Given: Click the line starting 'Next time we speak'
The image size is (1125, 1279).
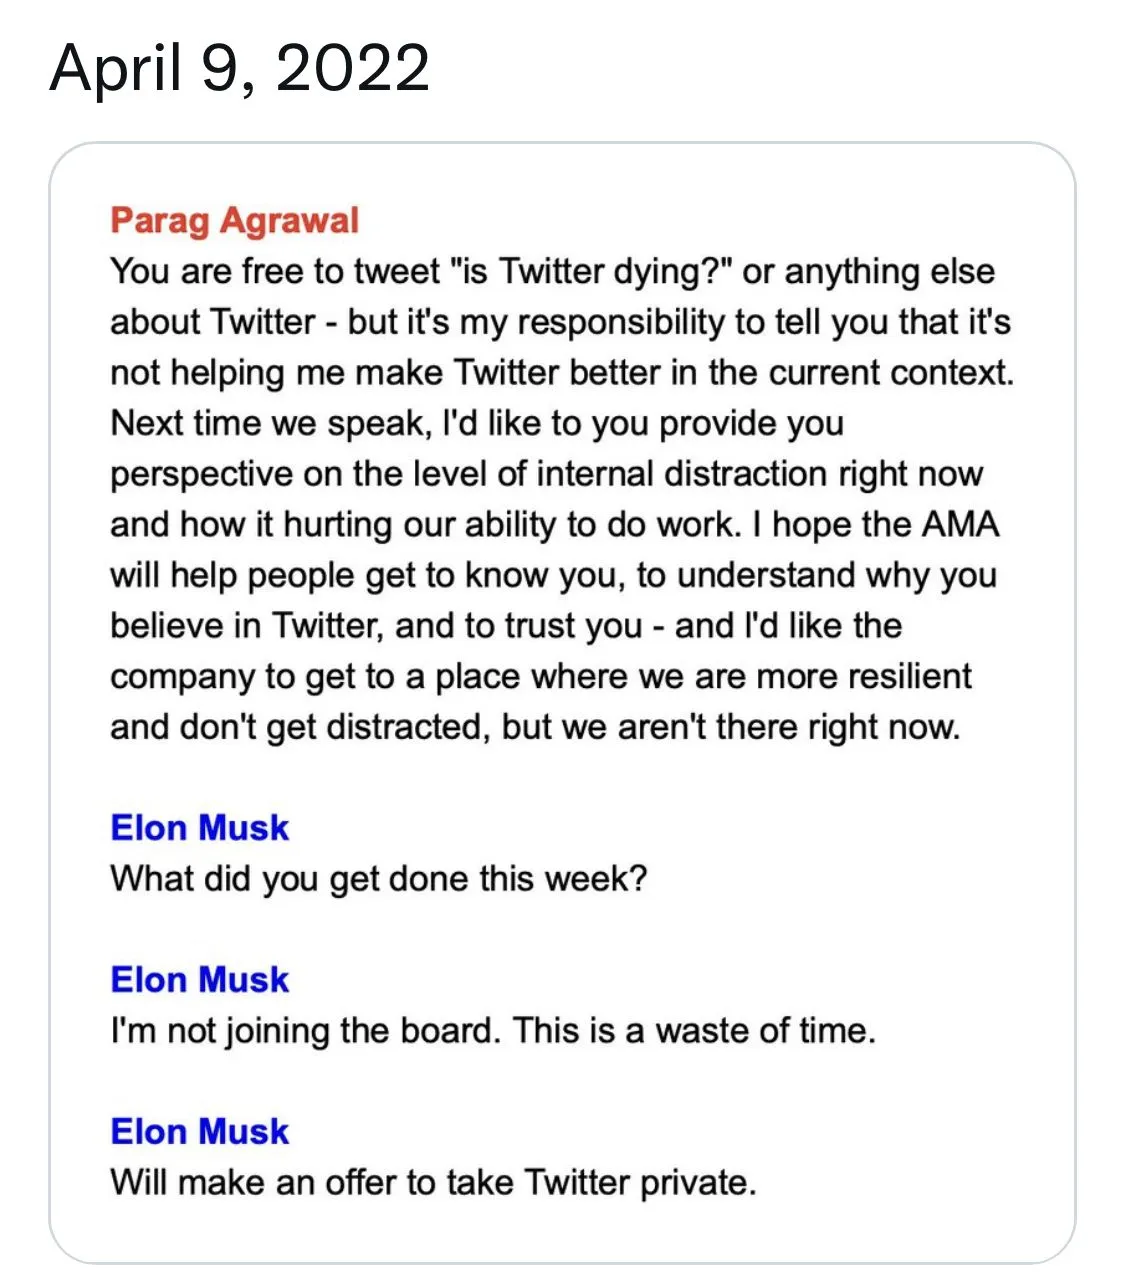Looking at the screenshot, I should coord(477,423).
